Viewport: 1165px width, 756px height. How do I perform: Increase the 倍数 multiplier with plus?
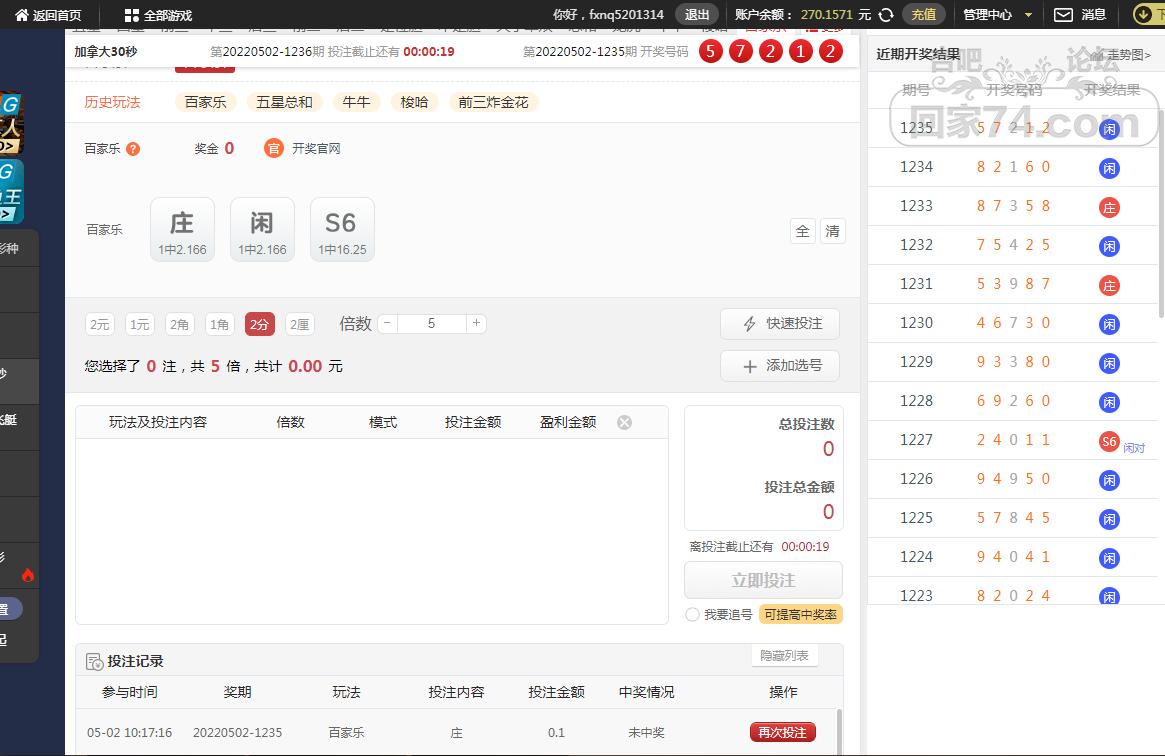477,323
